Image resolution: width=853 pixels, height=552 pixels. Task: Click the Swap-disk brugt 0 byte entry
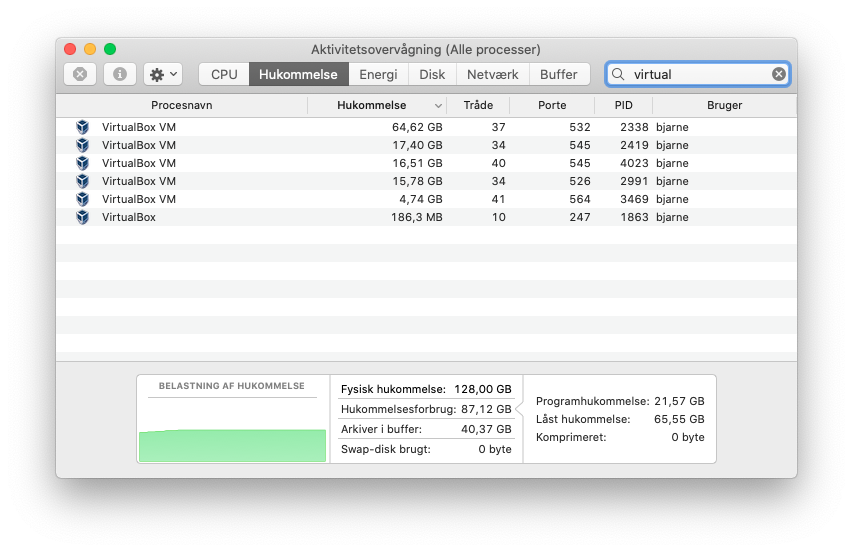click(x=426, y=449)
